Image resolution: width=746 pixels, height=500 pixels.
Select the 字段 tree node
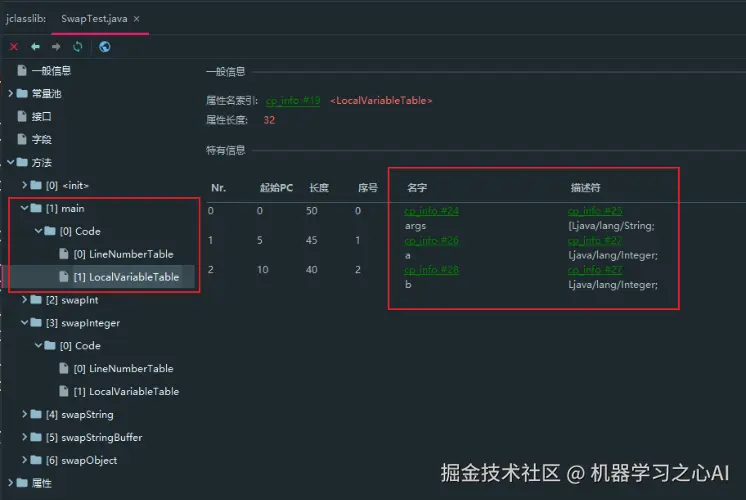(41, 139)
